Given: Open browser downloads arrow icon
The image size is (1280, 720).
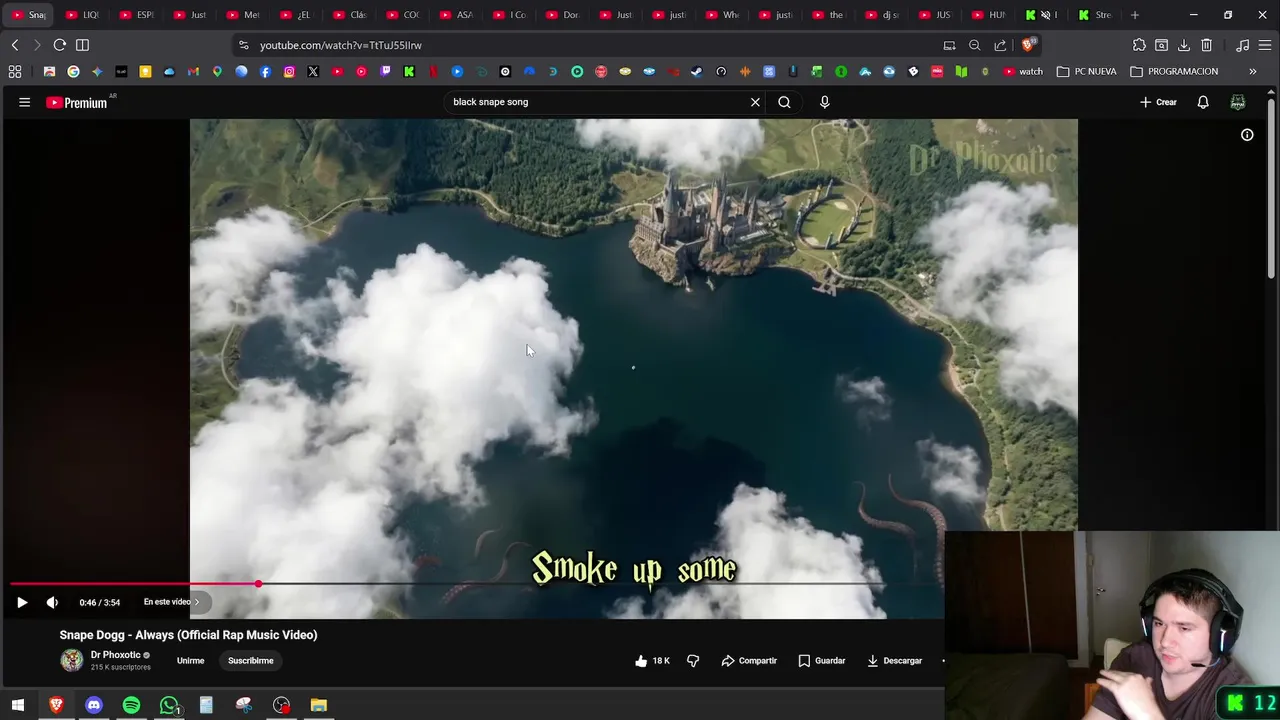Looking at the screenshot, I should (x=1184, y=45).
